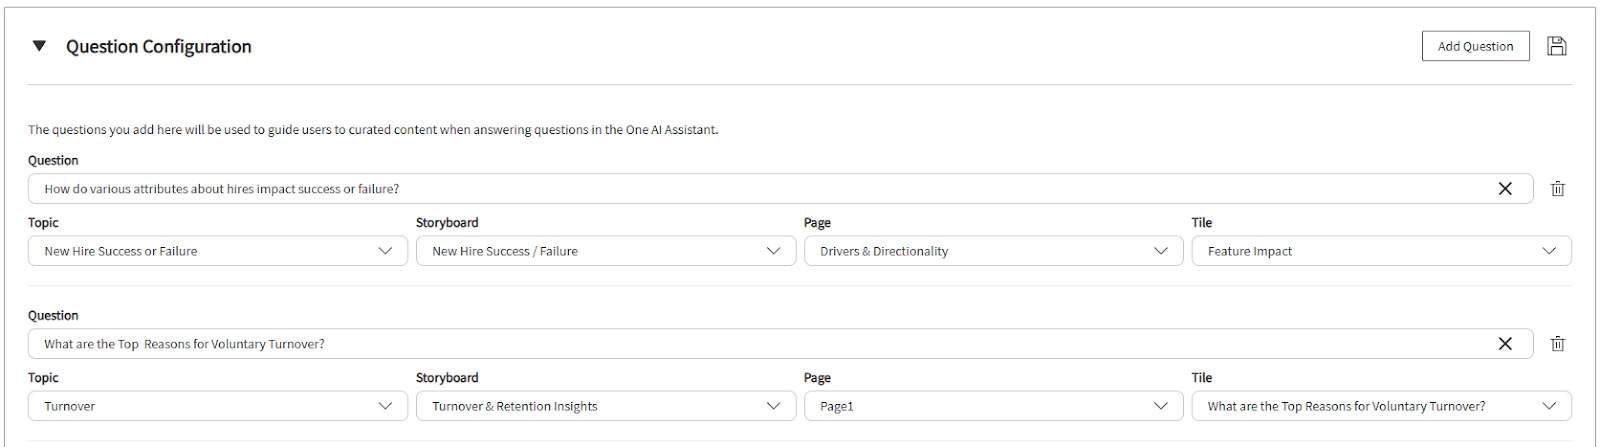This screenshot has height=447, width=1600.
Task: Click the Topic label above New Hire Success
Action: click(x=43, y=223)
